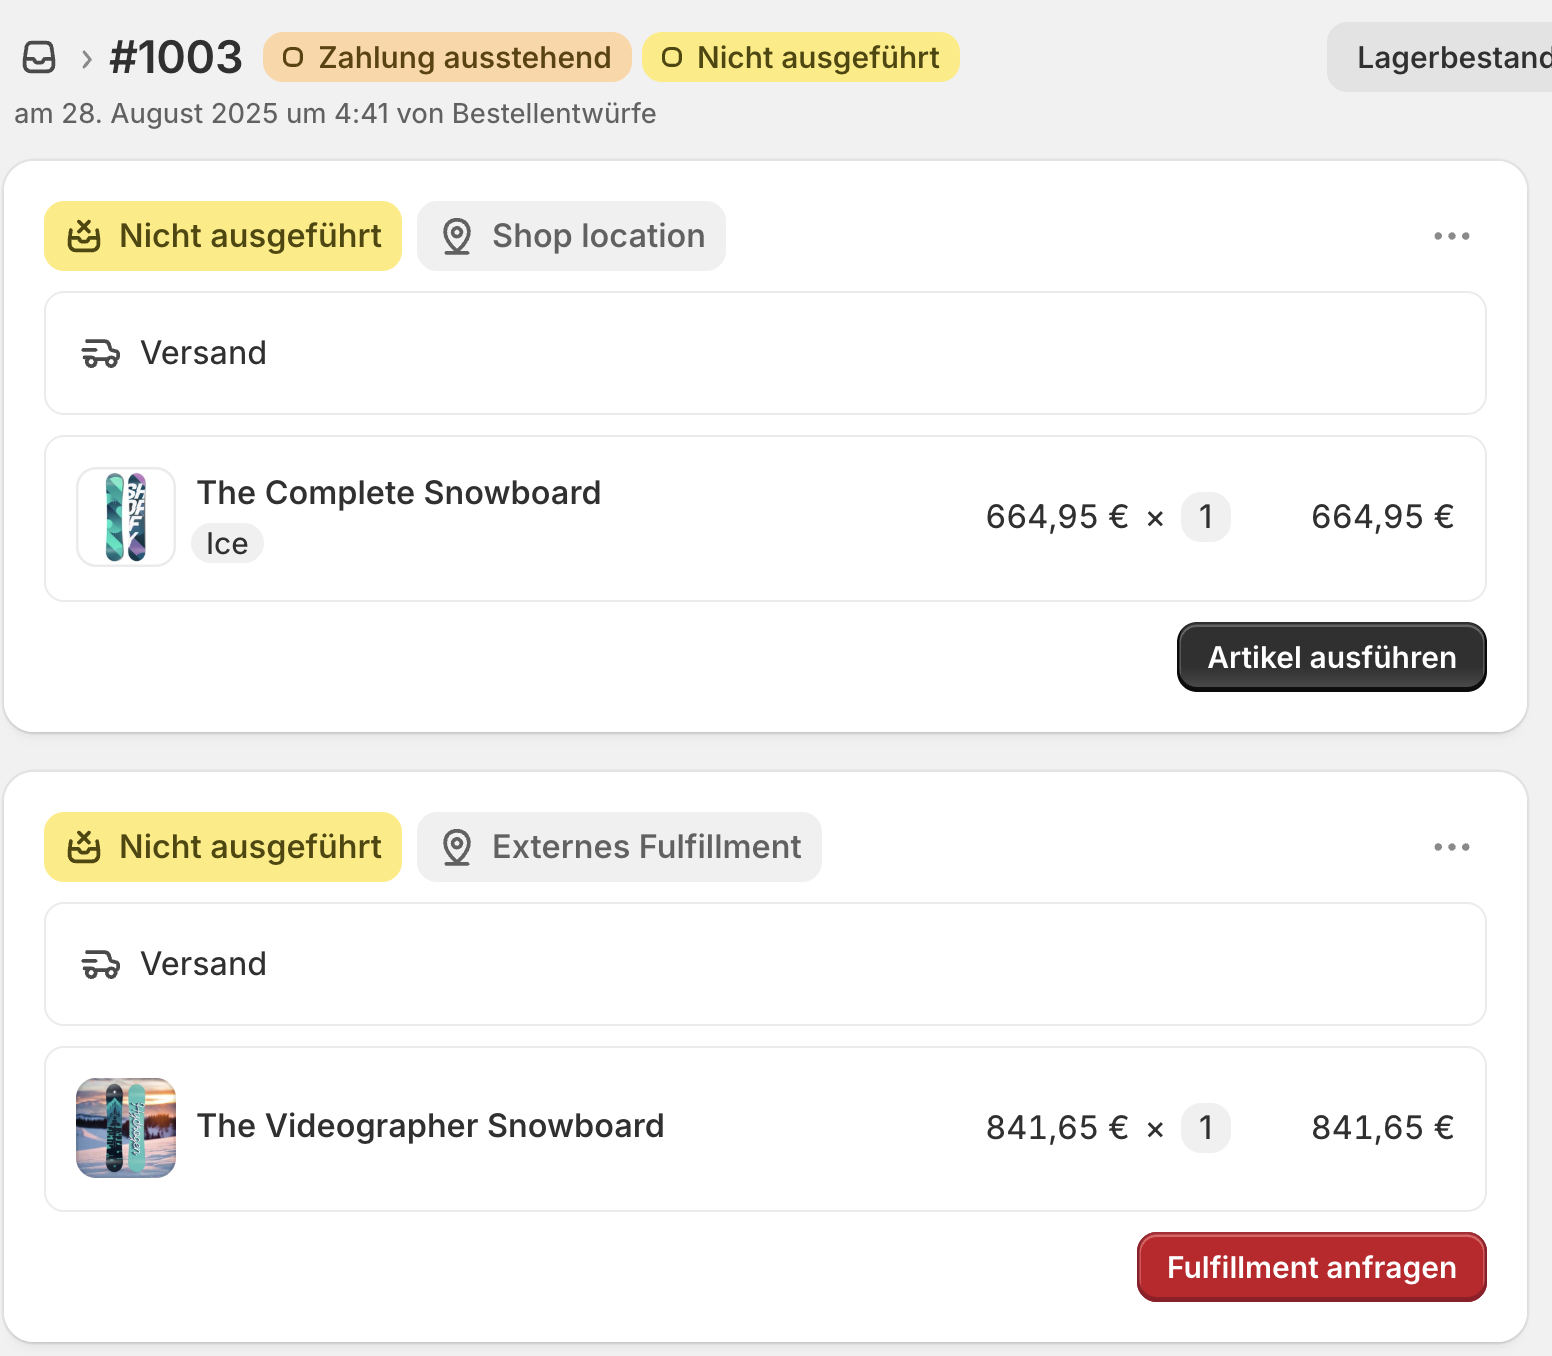Image resolution: width=1552 pixels, height=1356 pixels.
Task: Open The Videographer Snowboard thumbnail
Action: click(126, 1128)
